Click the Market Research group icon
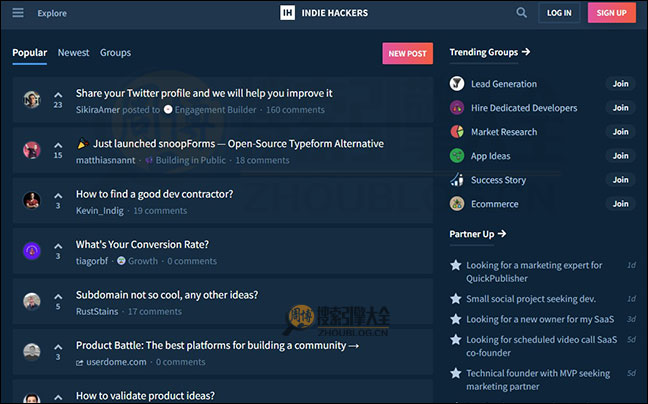Image resolution: width=648 pixels, height=404 pixels. point(457,132)
